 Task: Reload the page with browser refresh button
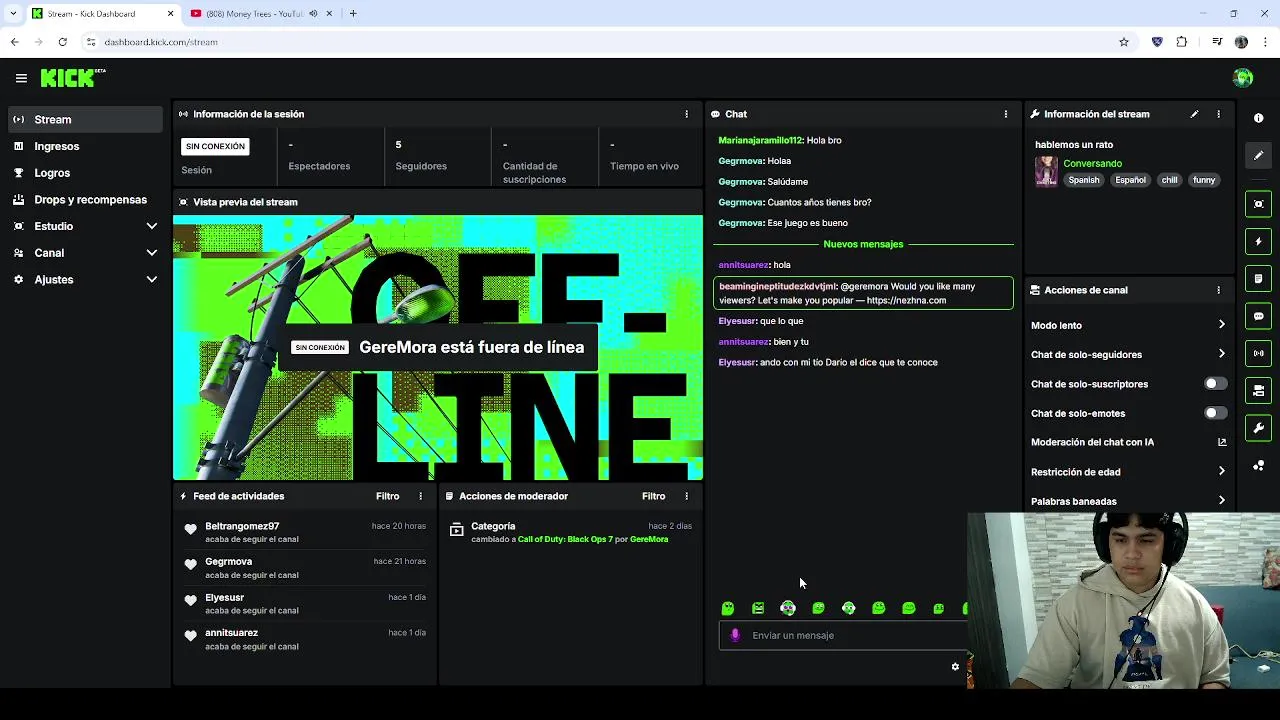tap(62, 42)
